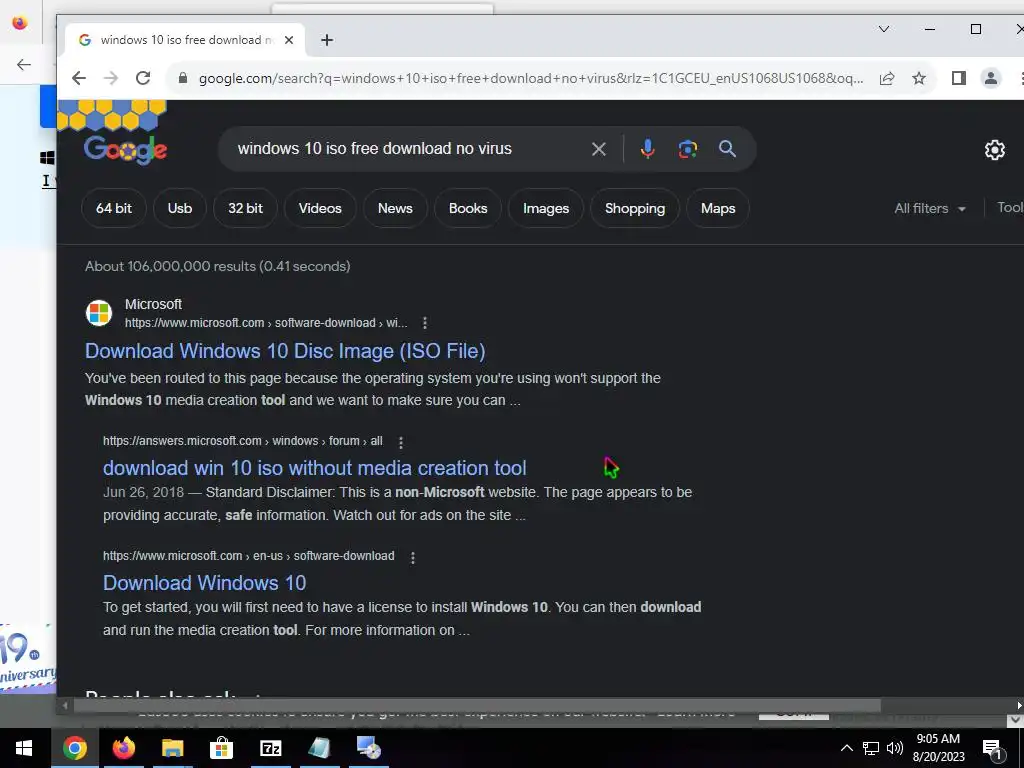Open Chrome from the taskbar
This screenshot has height=768, width=1024.
[74, 748]
